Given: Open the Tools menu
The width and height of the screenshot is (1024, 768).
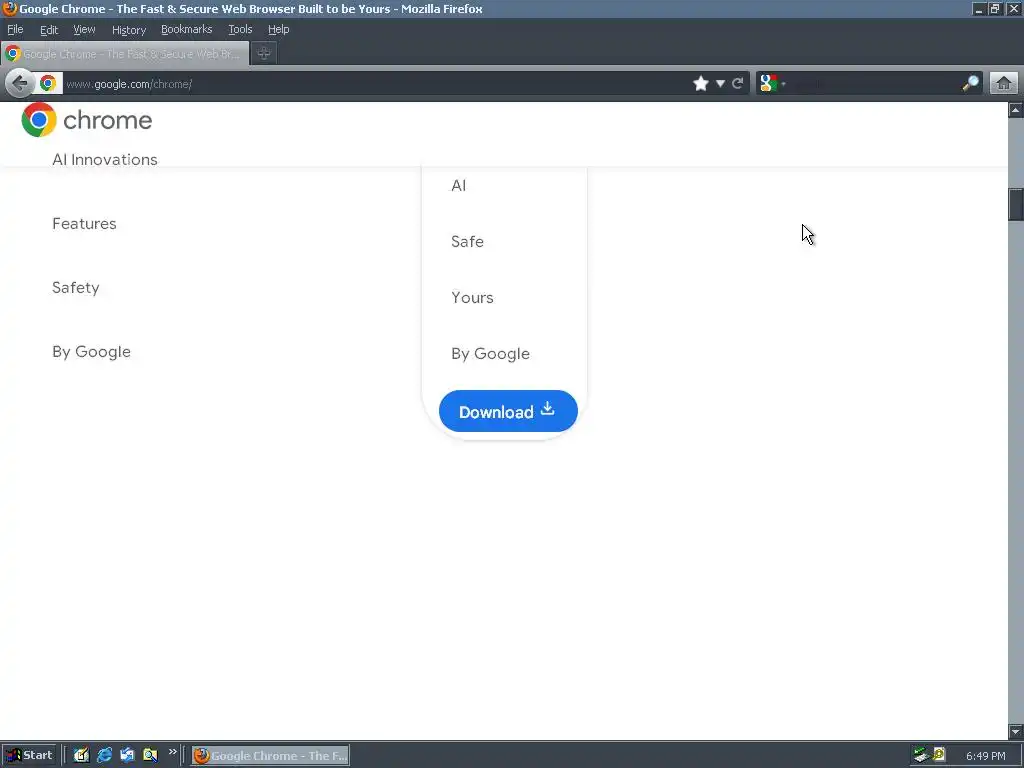Looking at the screenshot, I should 240,29.
